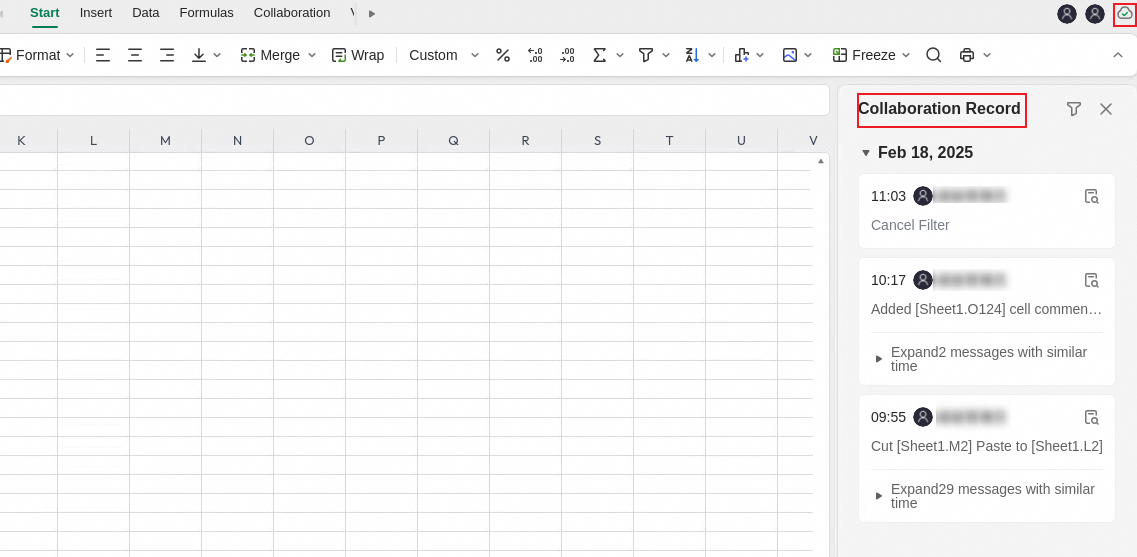Open the Format dropdown

pyautogui.click(x=70, y=55)
